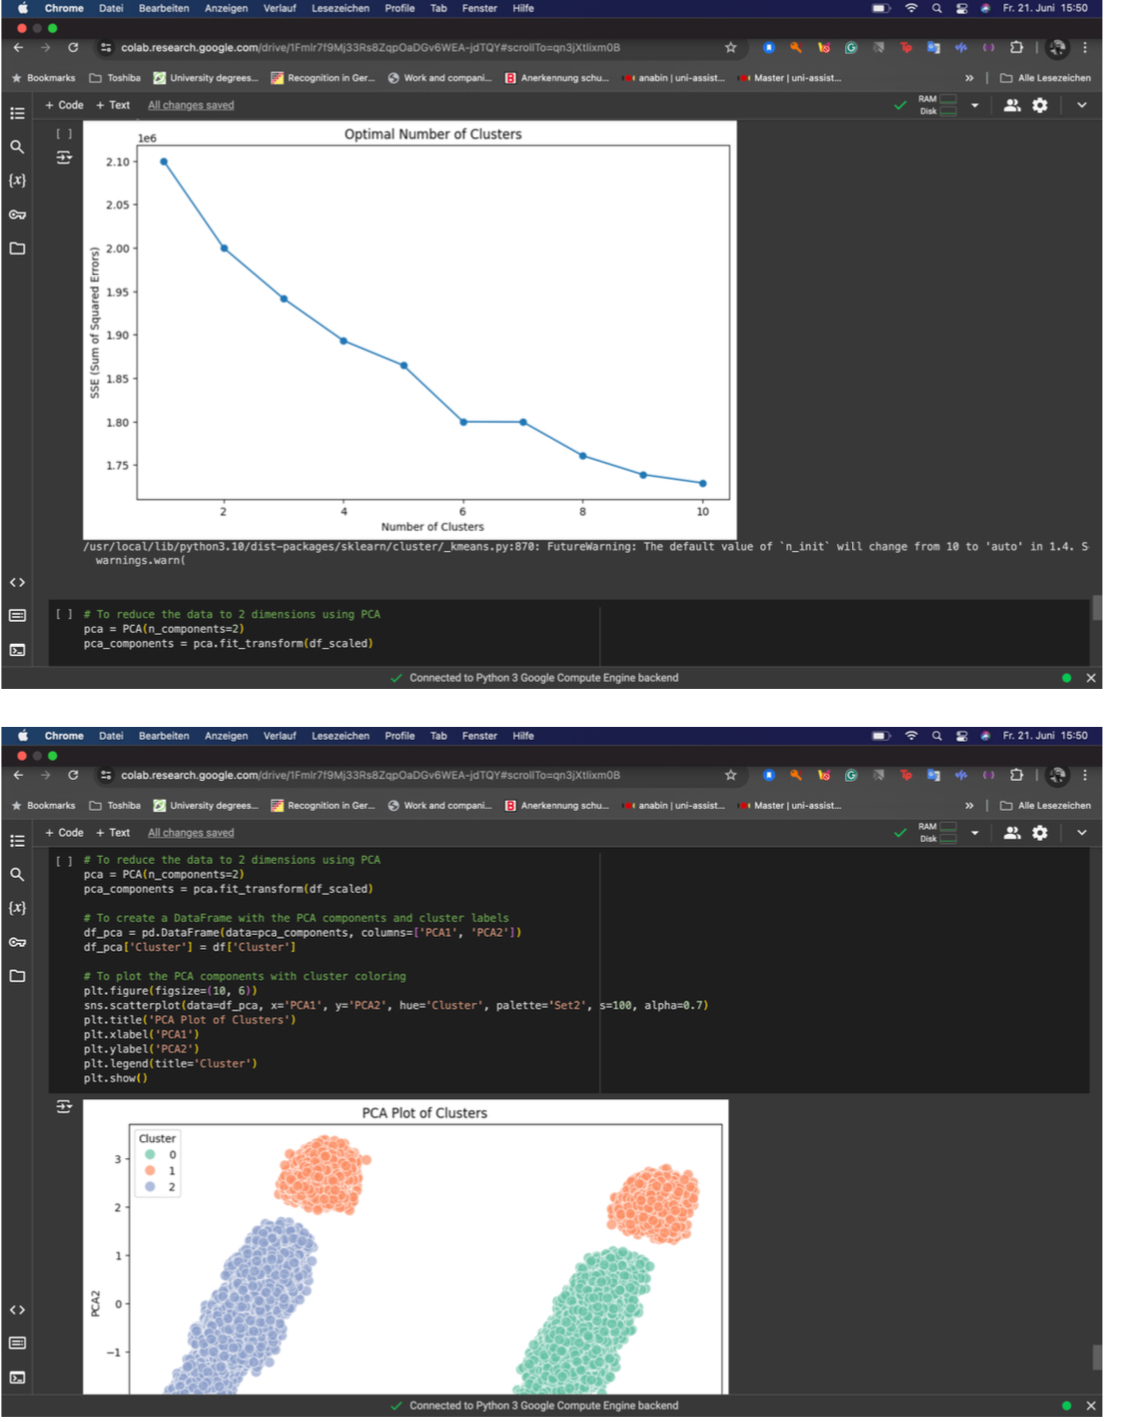Expand RAM Disk dropdown arrow in lower window

pos(975,833)
